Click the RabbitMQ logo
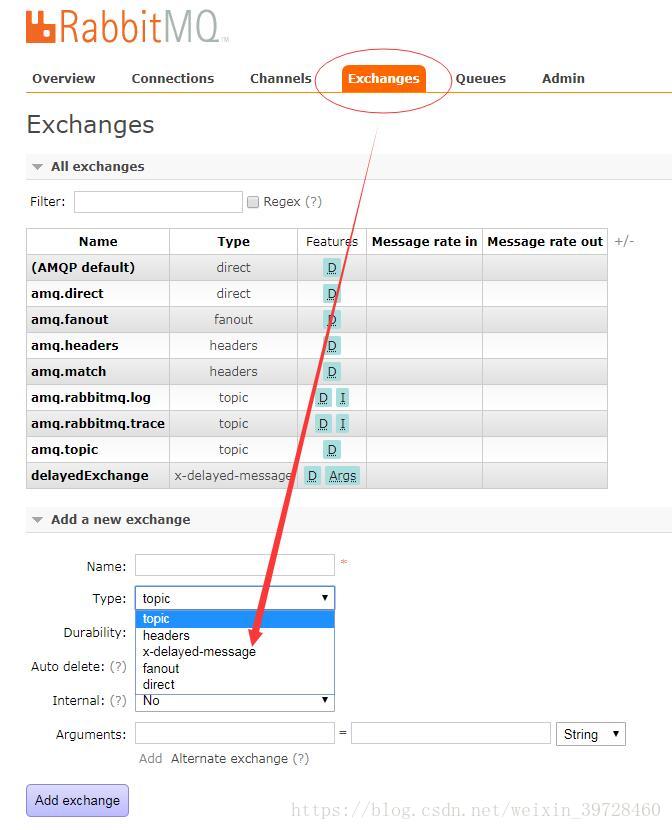Image resolution: width=672 pixels, height=830 pixels. pyautogui.click(x=127, y=26)
